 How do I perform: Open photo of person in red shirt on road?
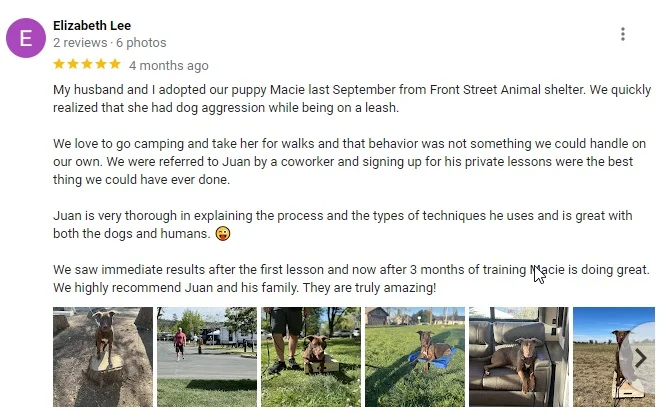(207, 356)
